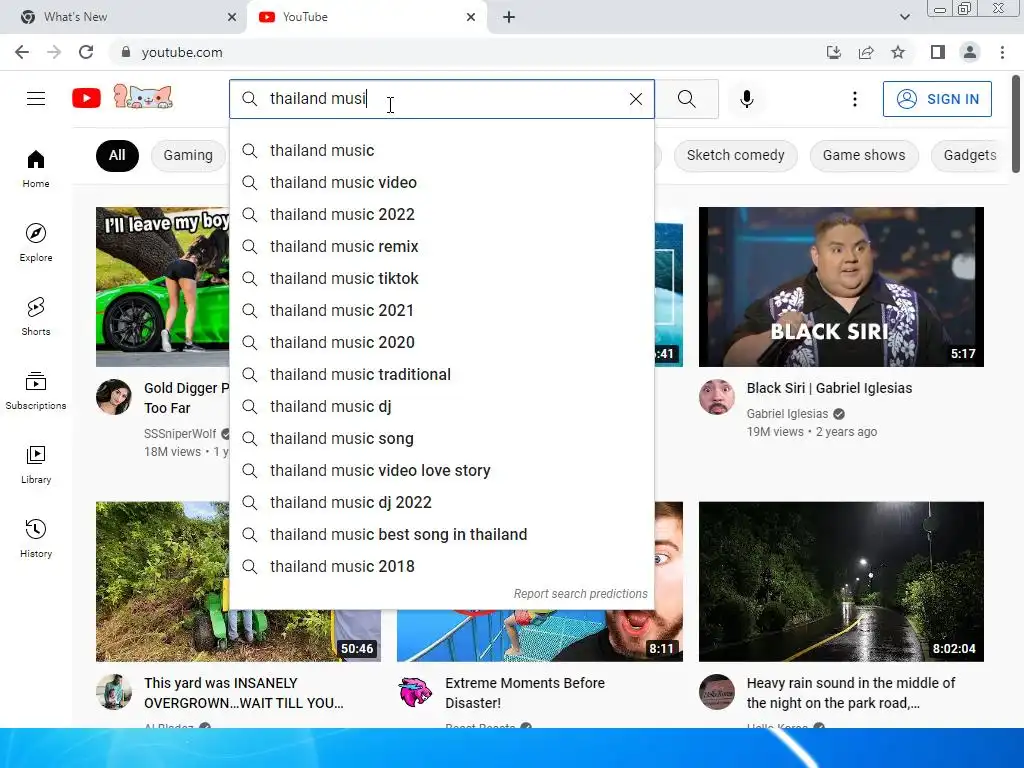Viewport: 1024px width, 768px height.
Task: Select suggestion 'thailand music tiktok'
Action: (x=442, y=278)
